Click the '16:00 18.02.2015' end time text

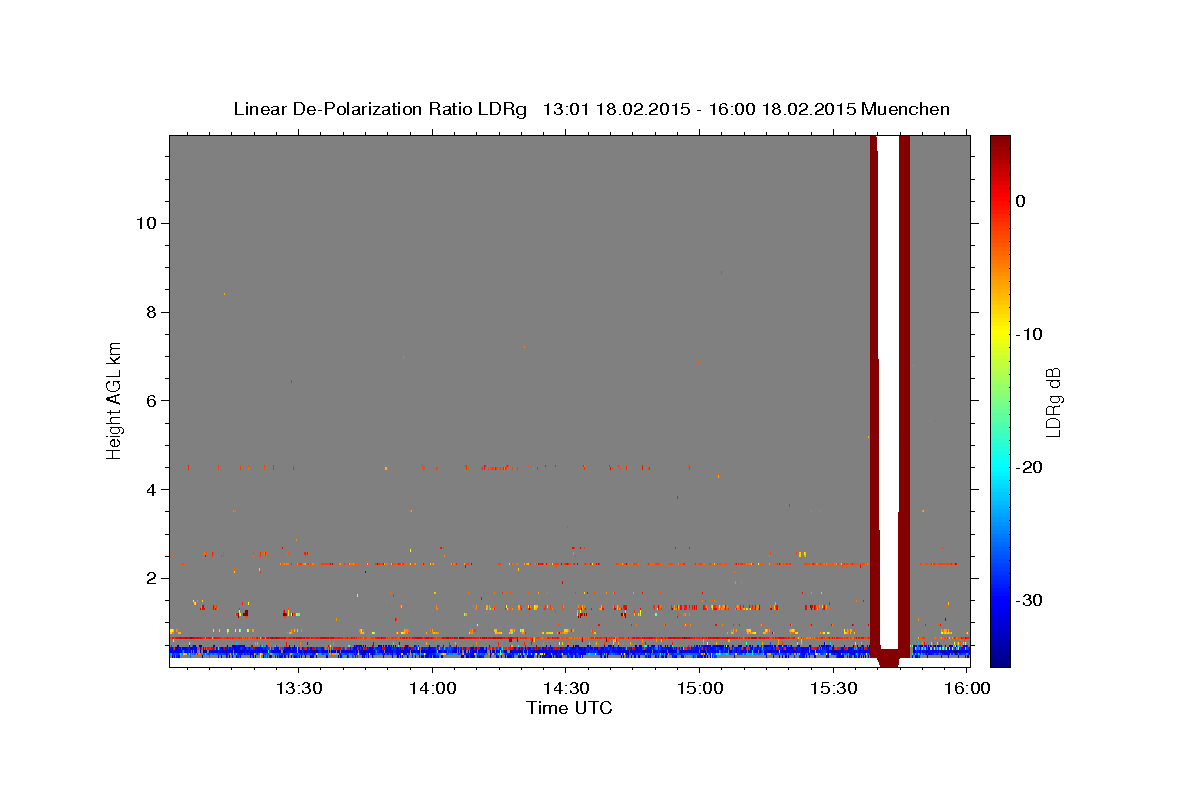point(781,109)
